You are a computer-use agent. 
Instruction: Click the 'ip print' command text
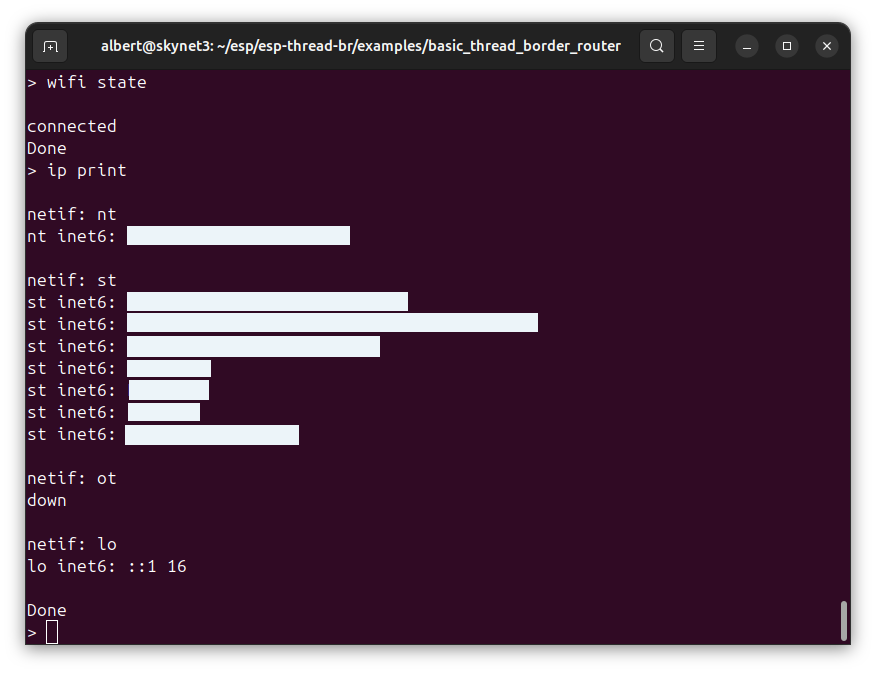(x=86, y=170)
